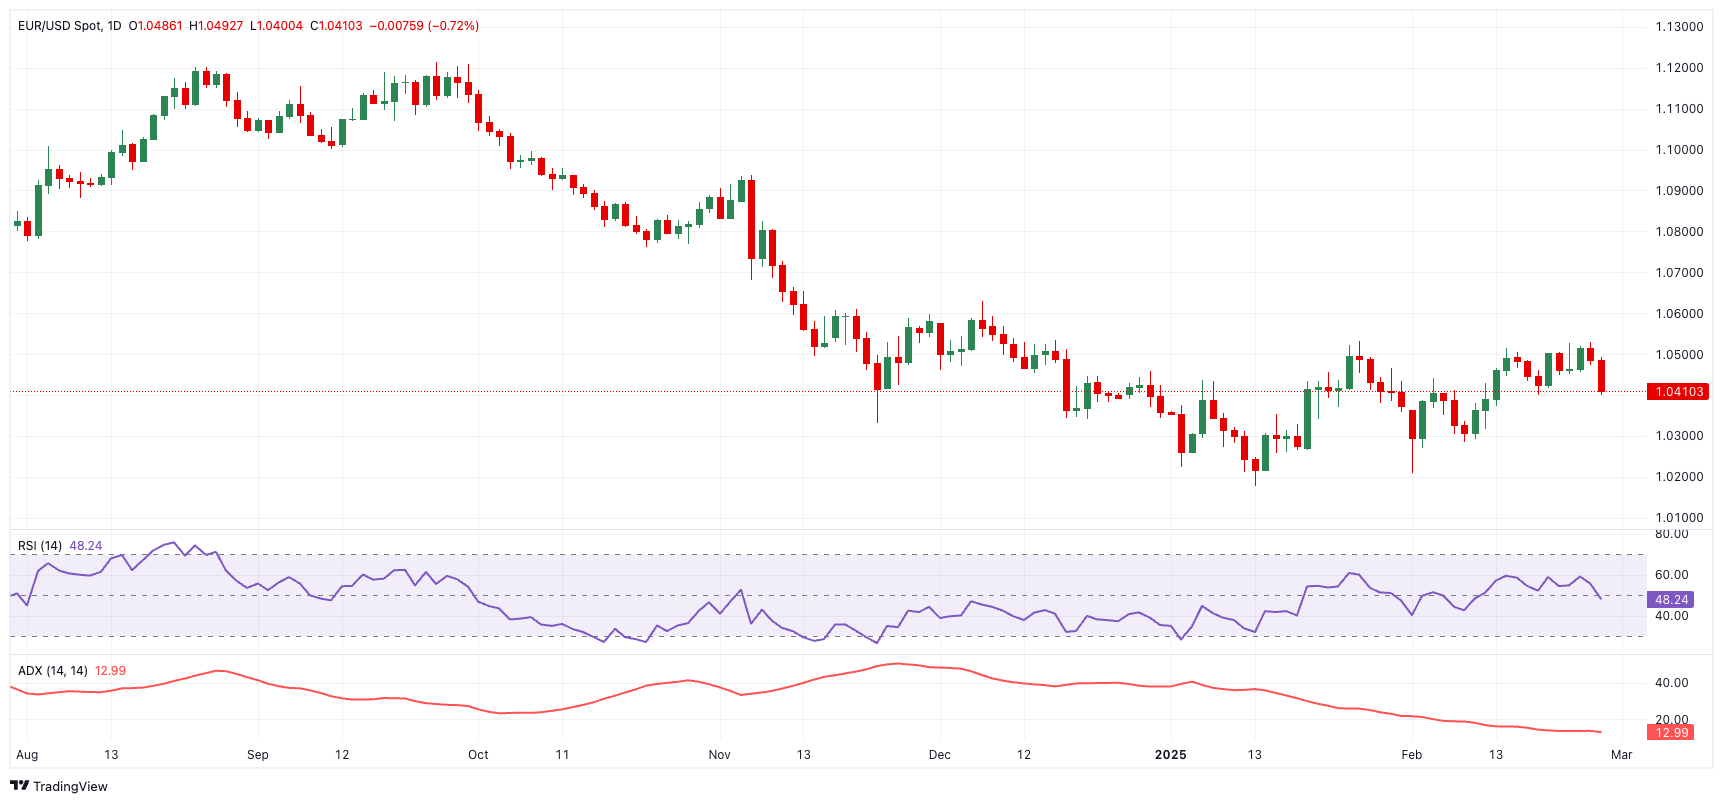Click the 80.00 RSI scale label
Viewport: 1723px width, 803px height.
coord(1671,535)
